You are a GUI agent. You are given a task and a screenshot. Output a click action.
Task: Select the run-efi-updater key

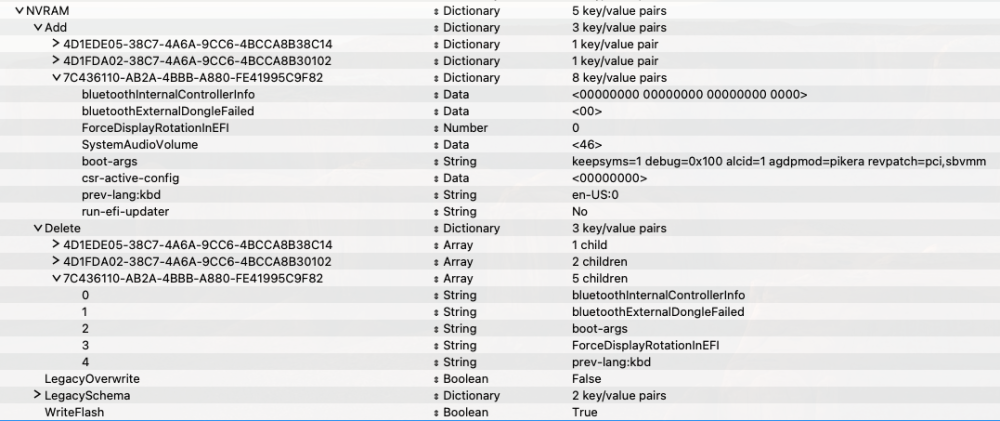[125, 212]
